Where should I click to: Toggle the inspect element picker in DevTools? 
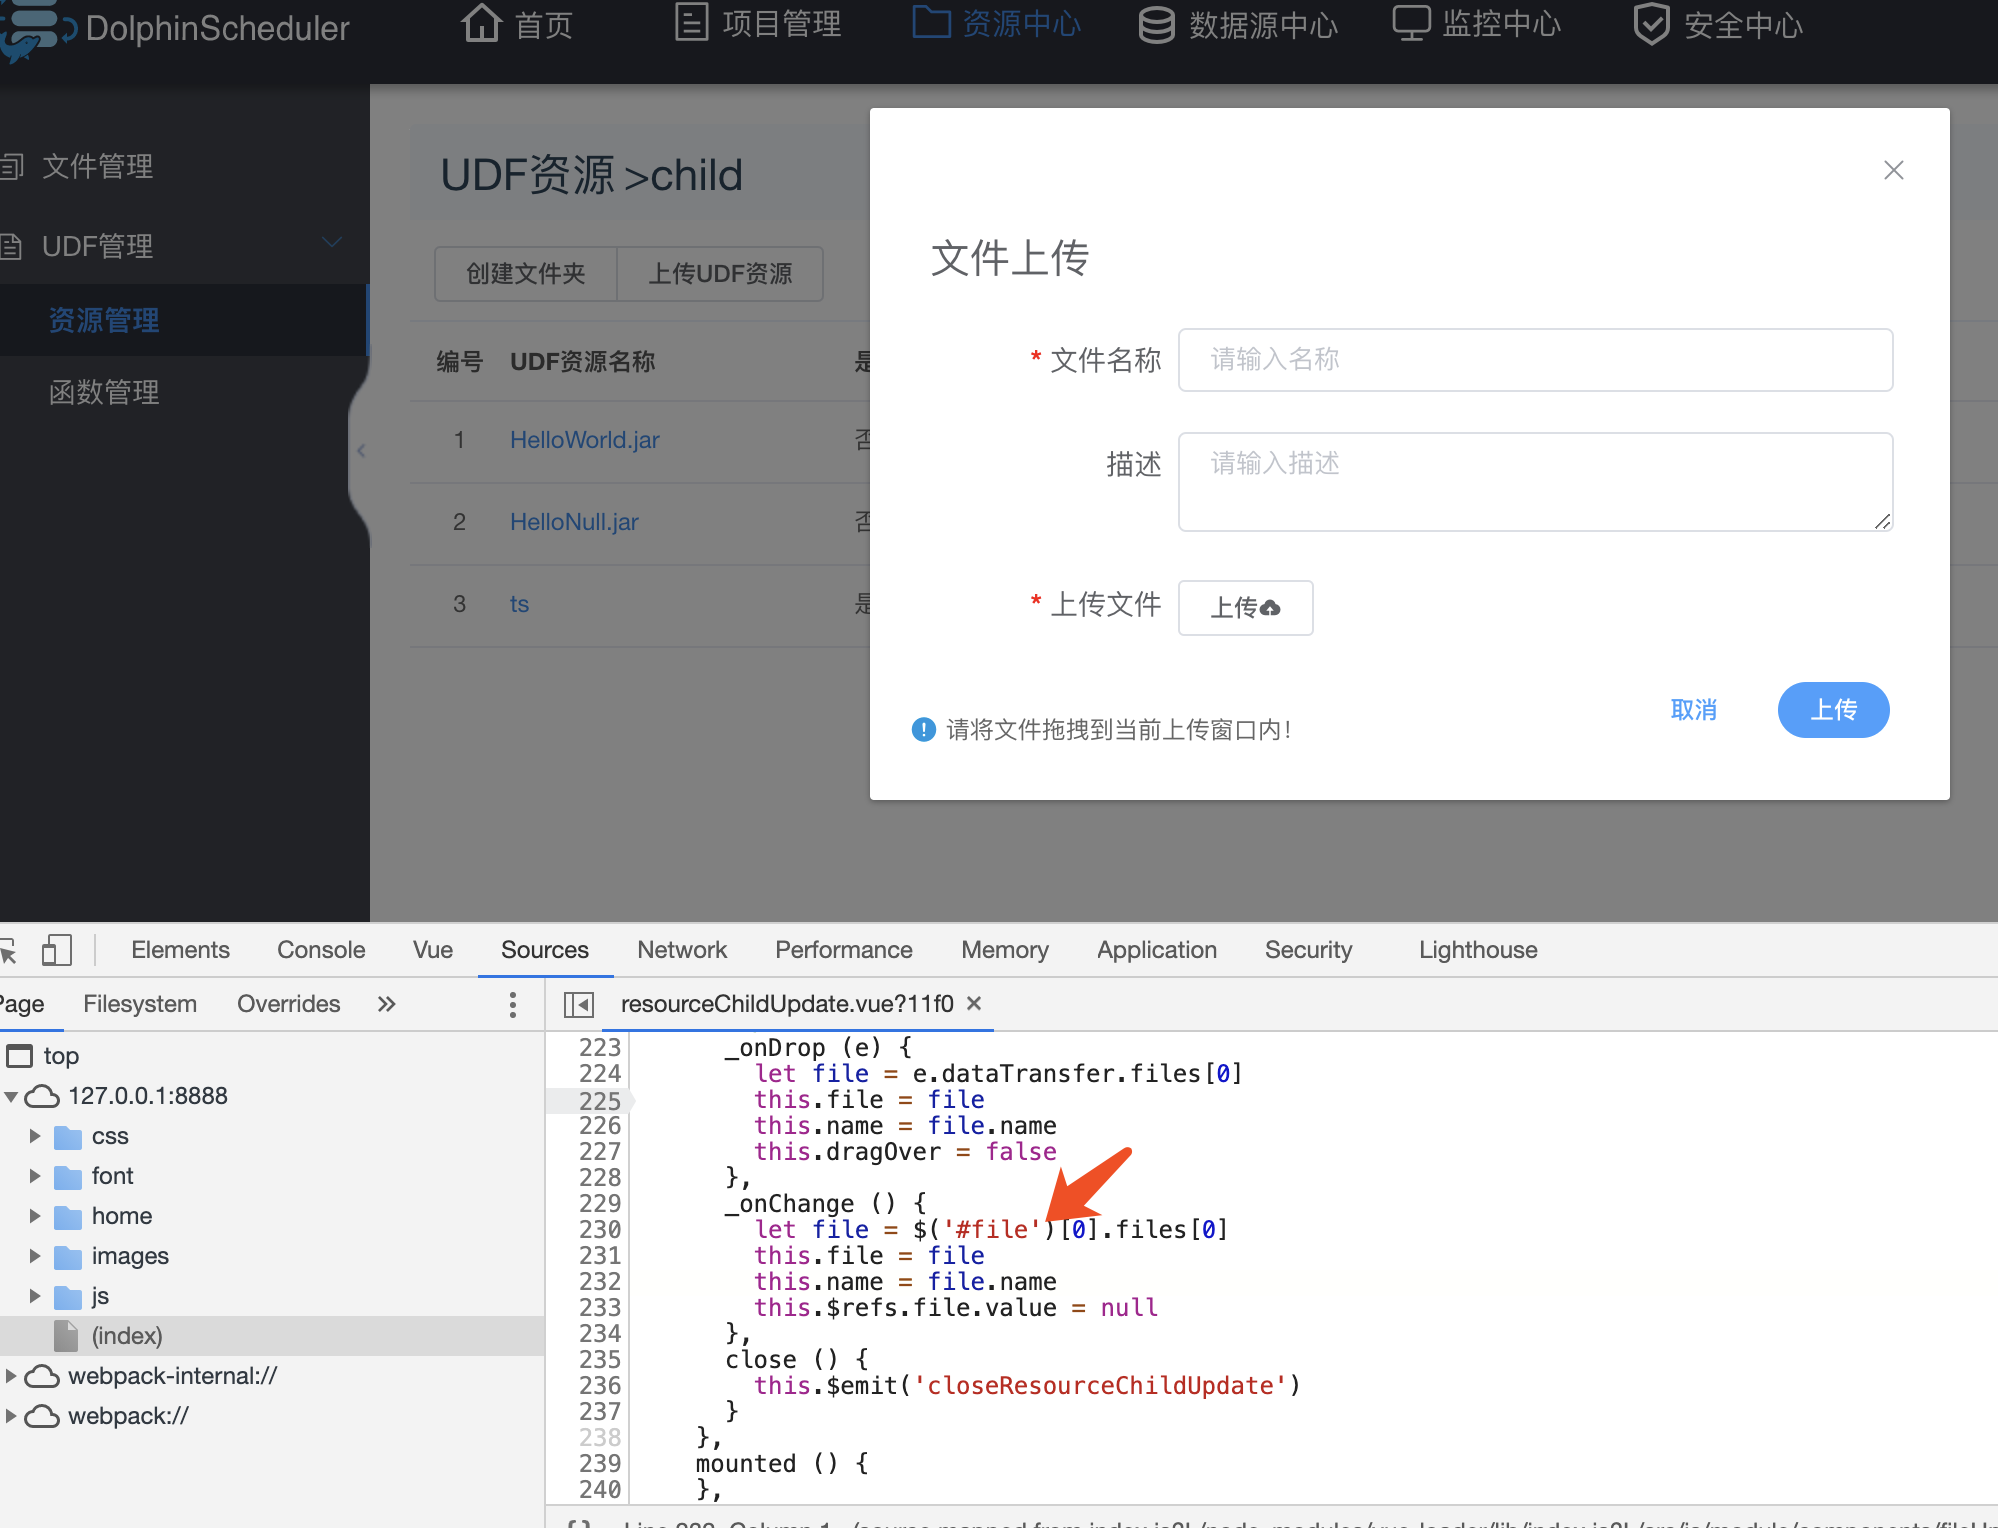[10, 949]
